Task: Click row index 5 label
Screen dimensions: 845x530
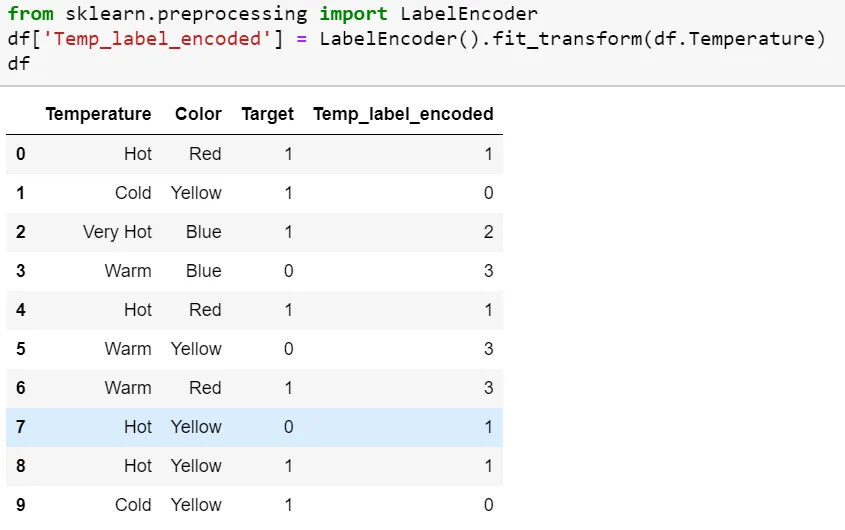Action: pos(21,349)
